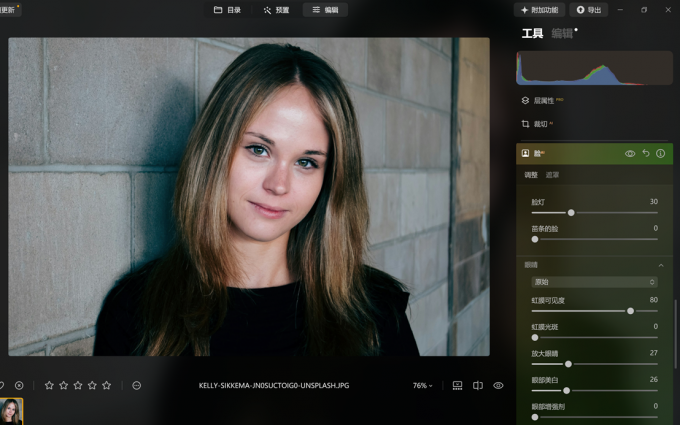Click the 导出 export button
This screenshot has height=425, width=680.
click(x=588, y=10)
